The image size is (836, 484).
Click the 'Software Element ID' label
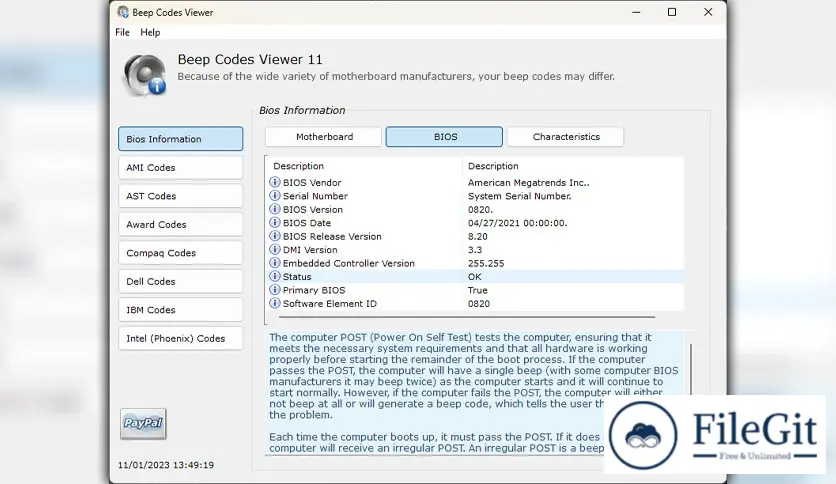coord(329,303)
